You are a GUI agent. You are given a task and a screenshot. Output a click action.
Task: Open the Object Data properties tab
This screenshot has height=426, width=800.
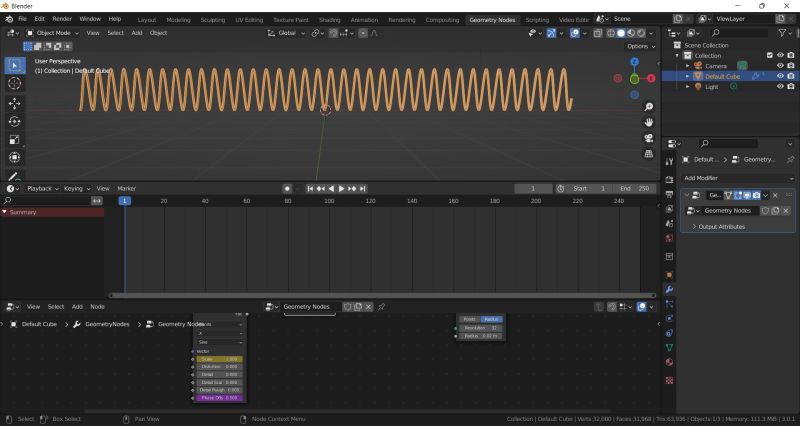coord(669,347)
